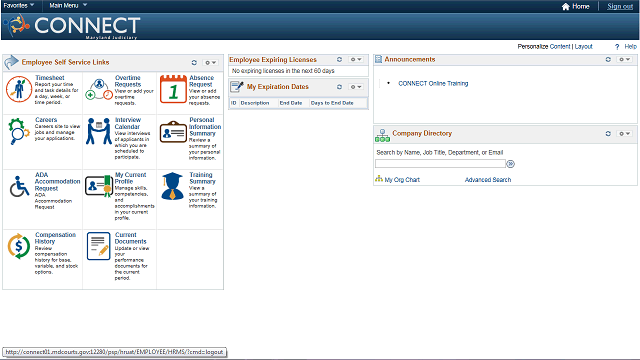Click the My Current Profile certificate icon
Screen dimensions: 640x360
click(x=99, y=186)
